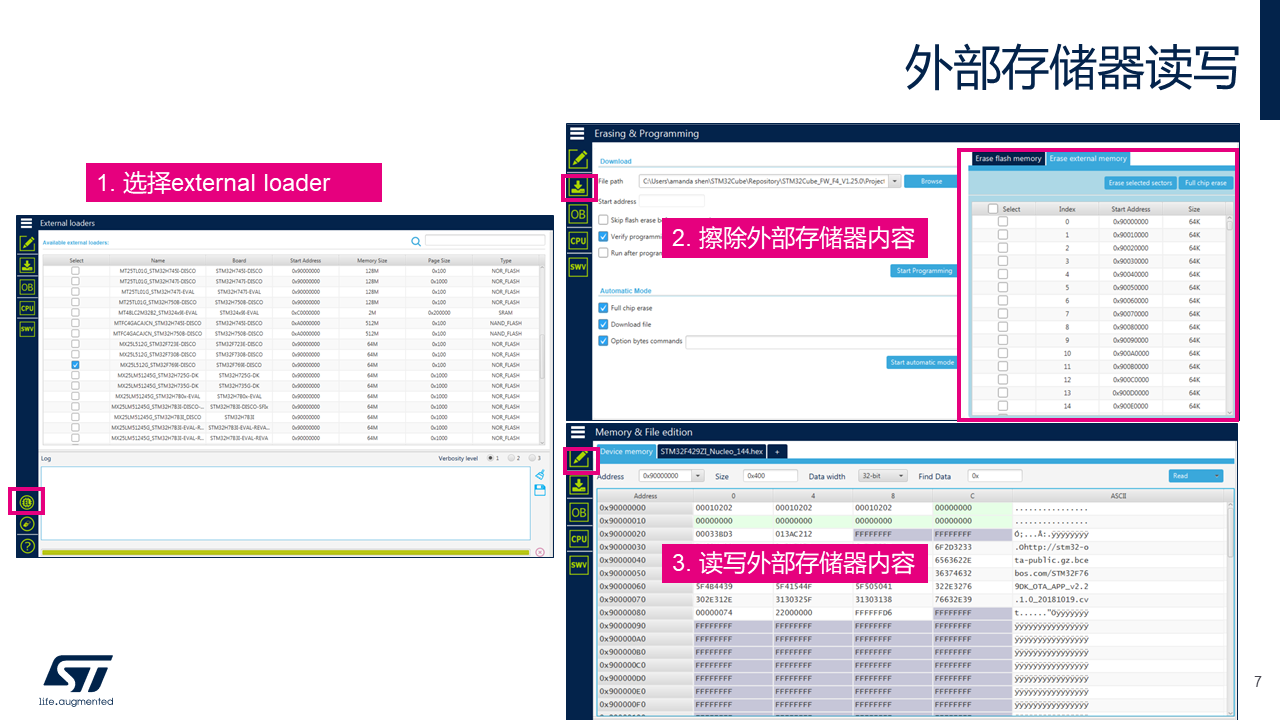Click the External loaders chip icon at bottom
This screenshot has height=720, width=1280.
[x=25, y=501]
